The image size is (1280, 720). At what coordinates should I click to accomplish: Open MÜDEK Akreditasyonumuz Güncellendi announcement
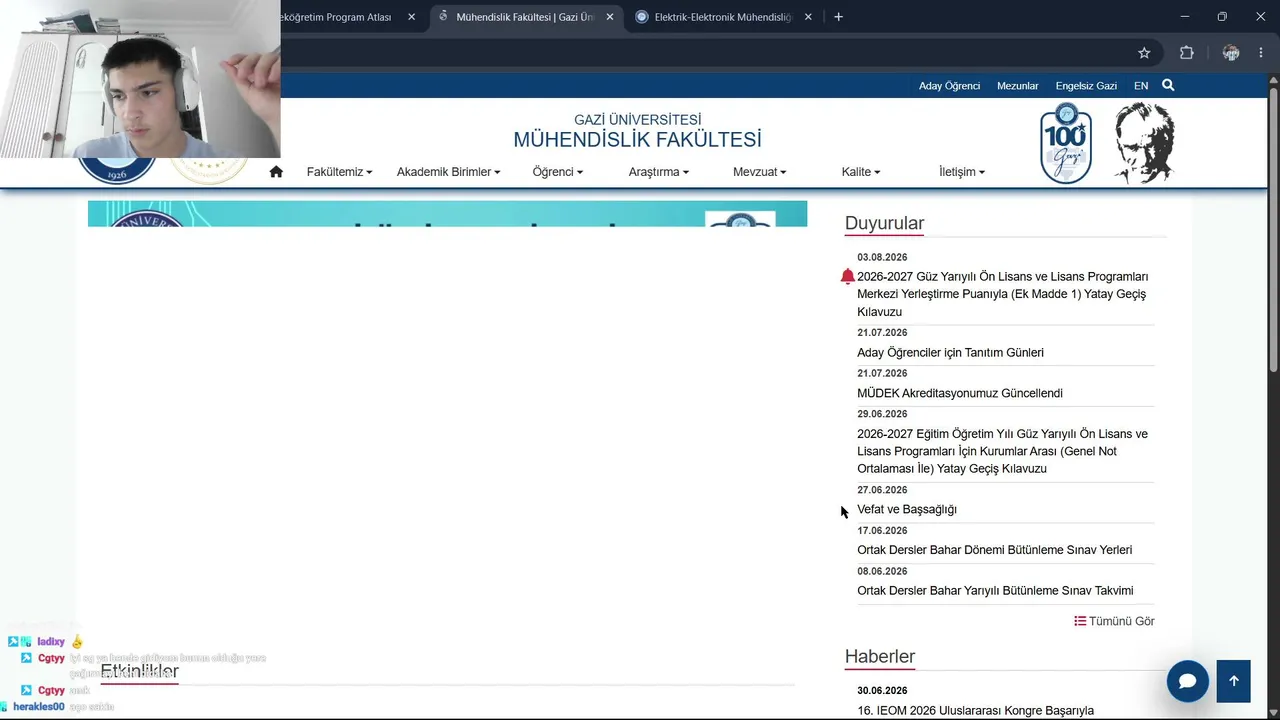click(960, 394)
